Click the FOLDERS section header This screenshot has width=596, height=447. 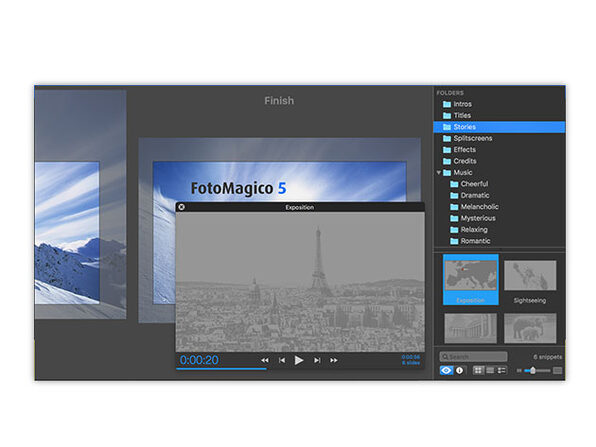450,93
